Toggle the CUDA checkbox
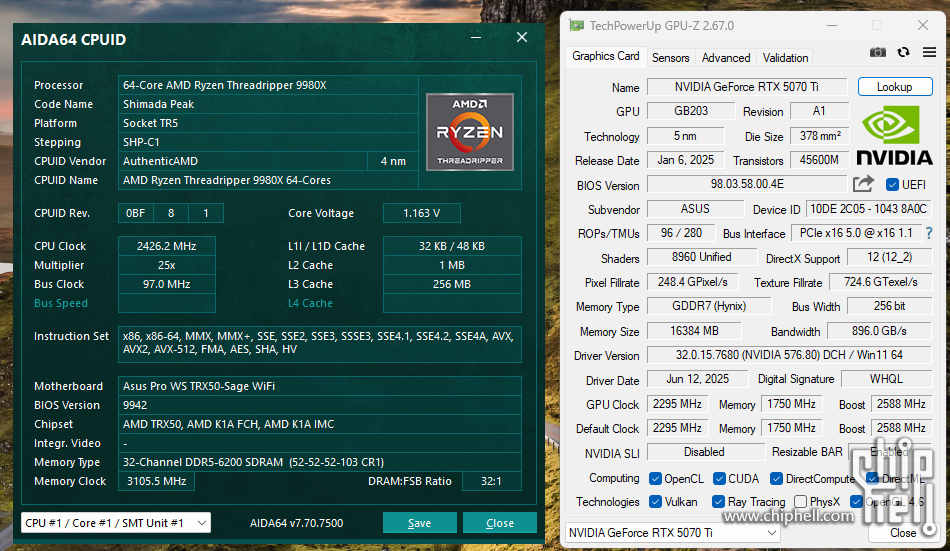This screenshot has height=551, width=950. pos(719,479)
